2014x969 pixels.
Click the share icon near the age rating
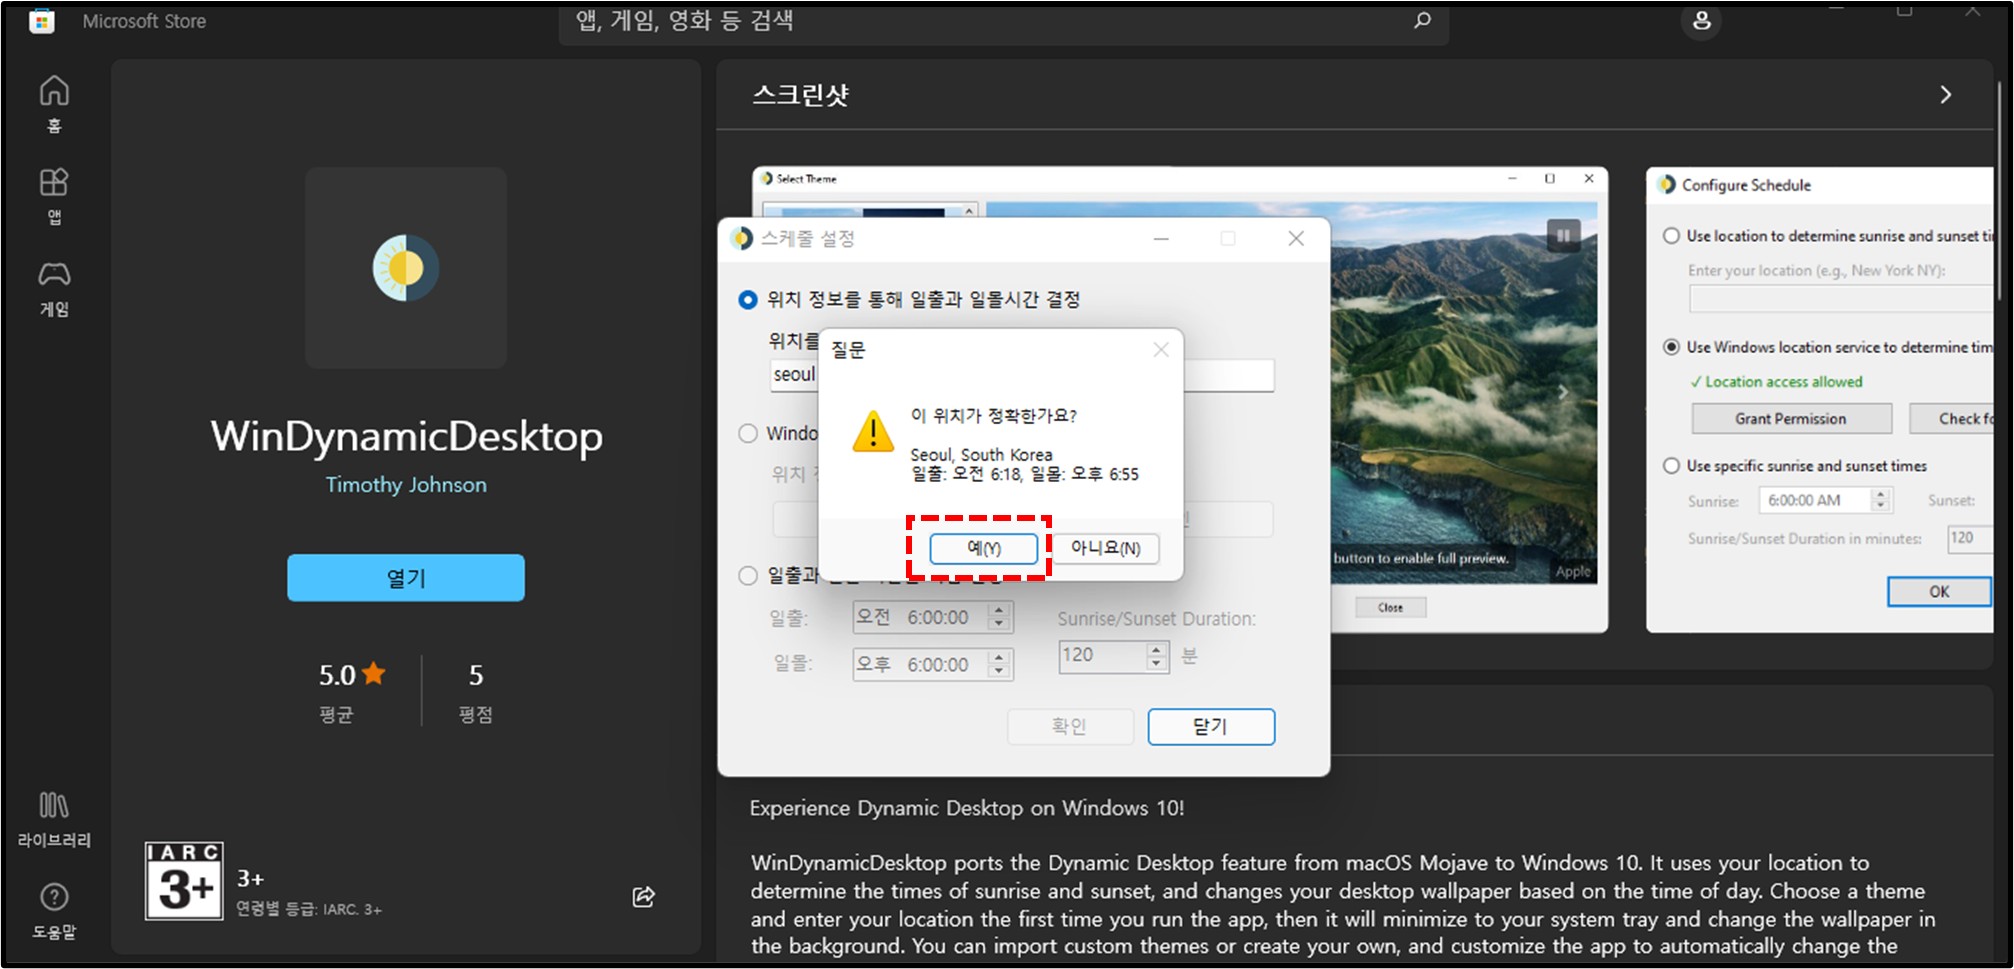(x=643, y=897)
